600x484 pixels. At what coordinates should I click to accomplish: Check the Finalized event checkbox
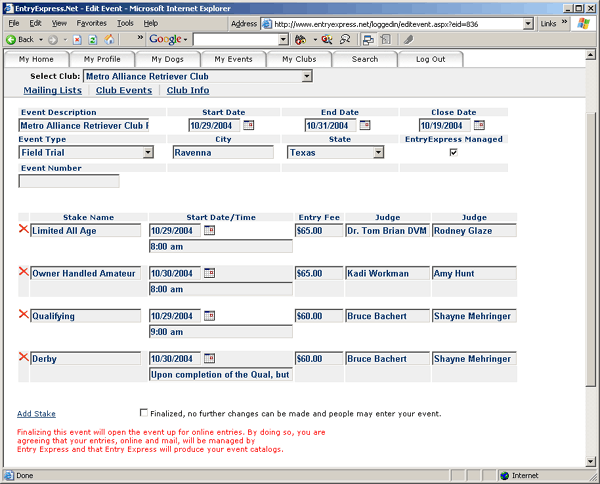(145, 412)
